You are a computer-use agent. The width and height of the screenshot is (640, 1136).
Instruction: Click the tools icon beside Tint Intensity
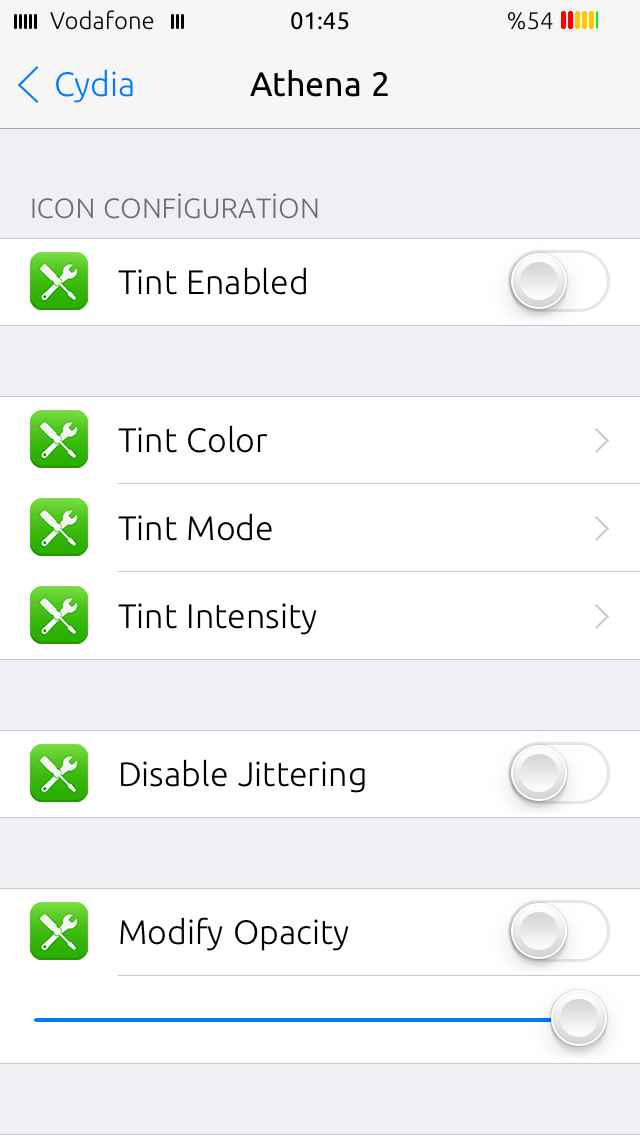tap(59, 615)
